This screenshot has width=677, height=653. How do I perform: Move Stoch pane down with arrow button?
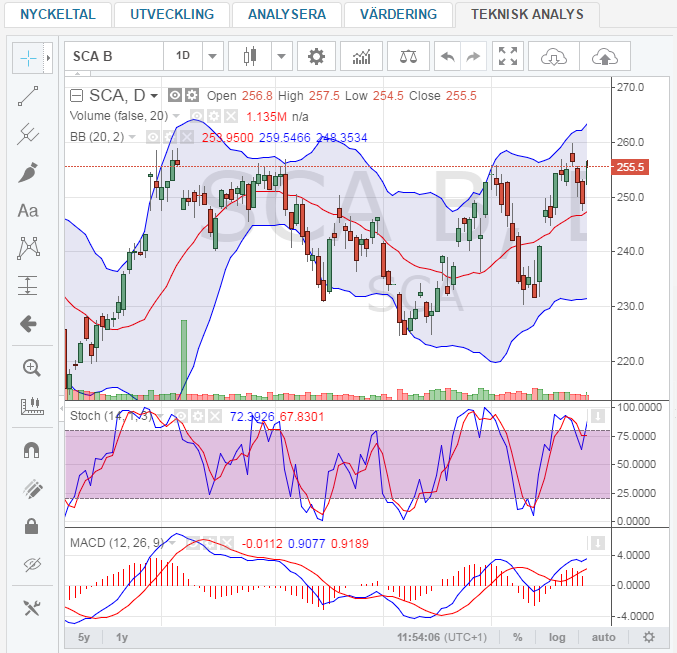[598, 416]
